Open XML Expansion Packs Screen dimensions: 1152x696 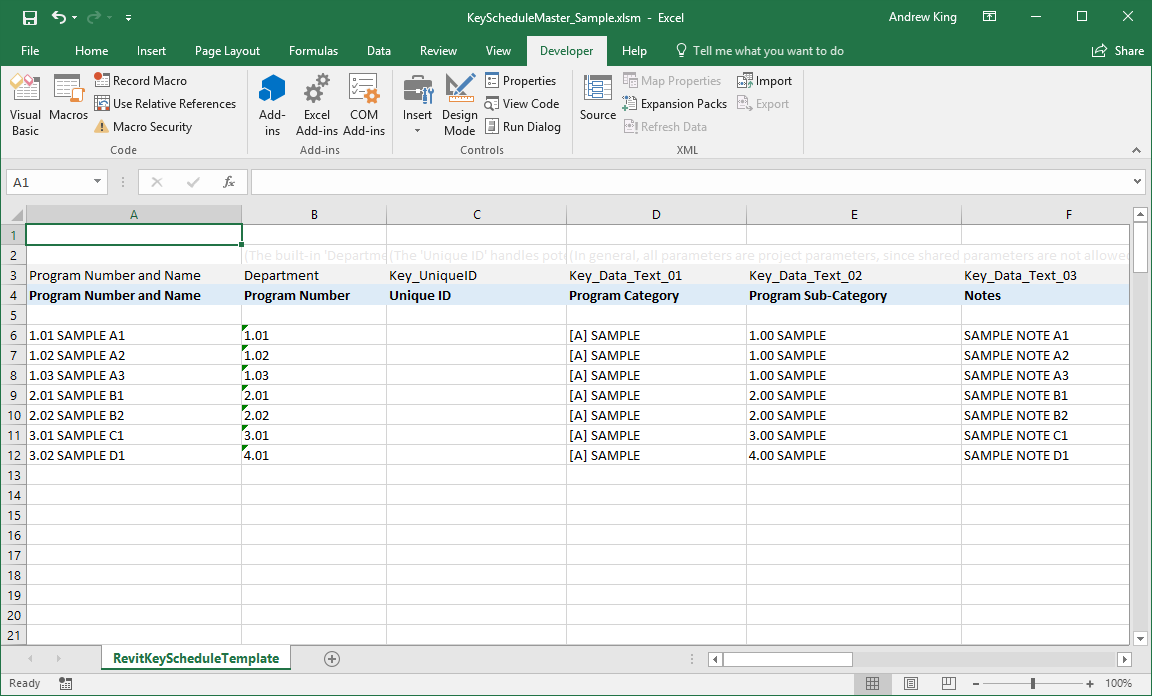click(674, 104)
